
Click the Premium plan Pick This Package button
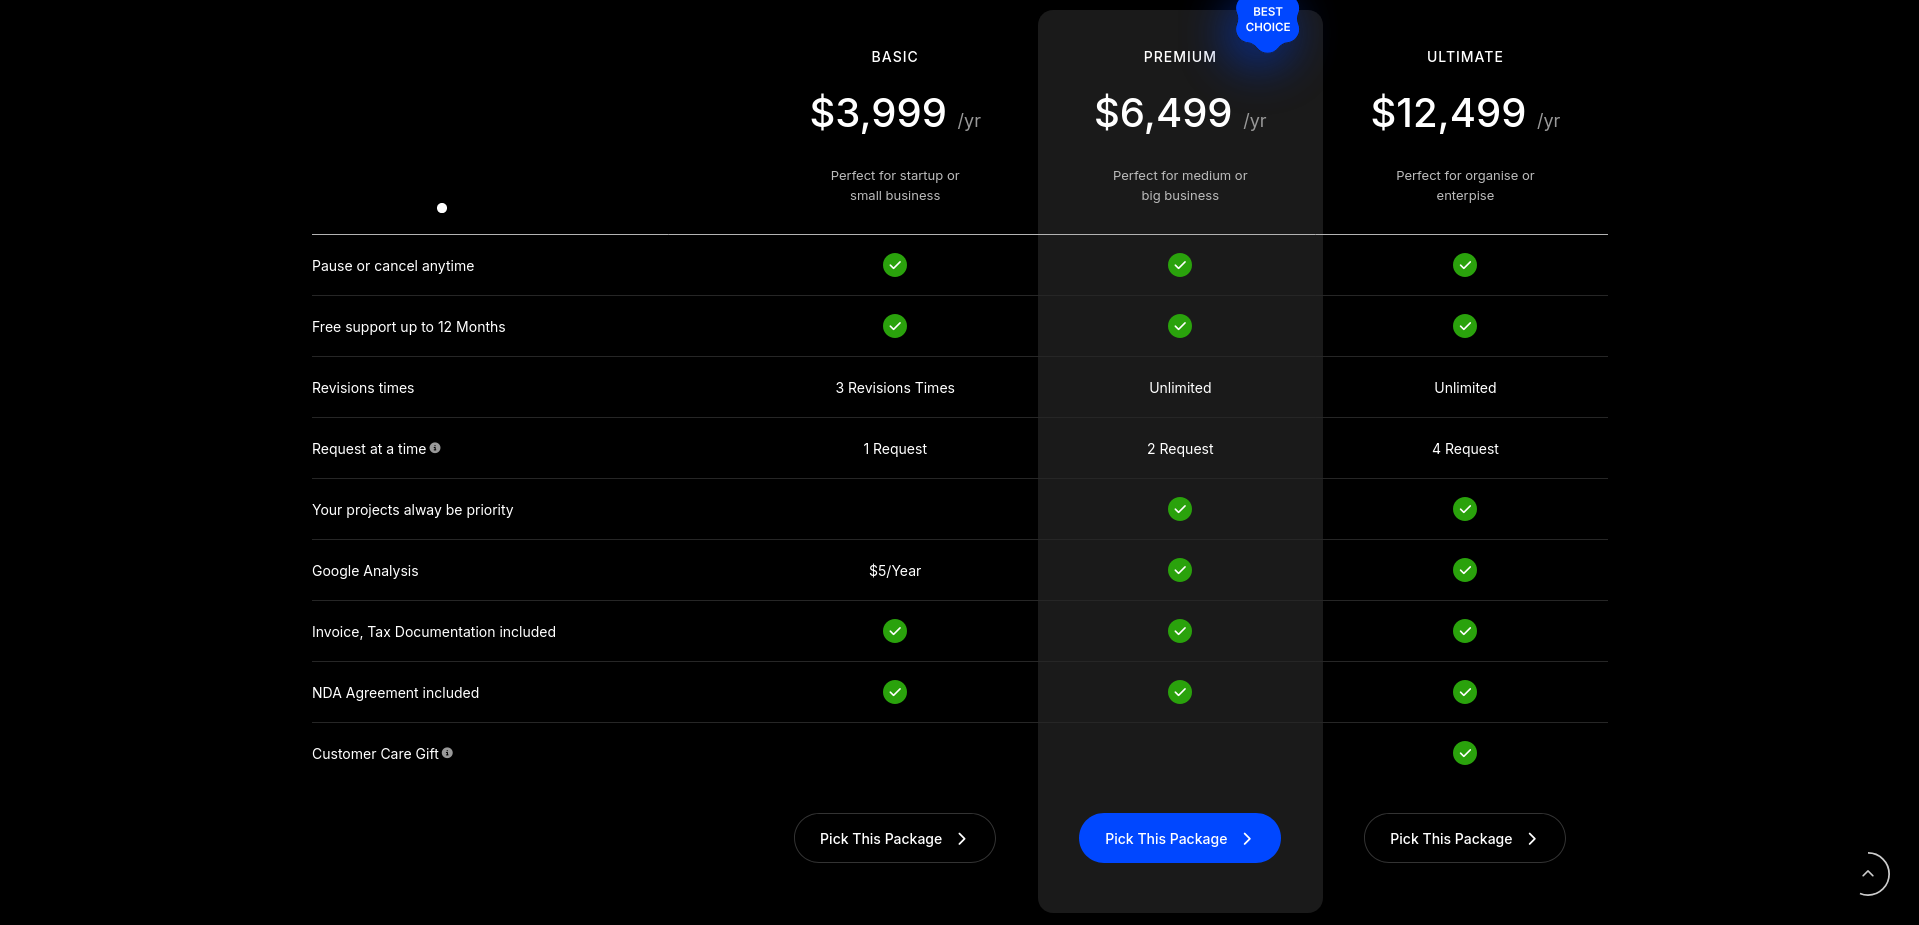coord(1179,838)
